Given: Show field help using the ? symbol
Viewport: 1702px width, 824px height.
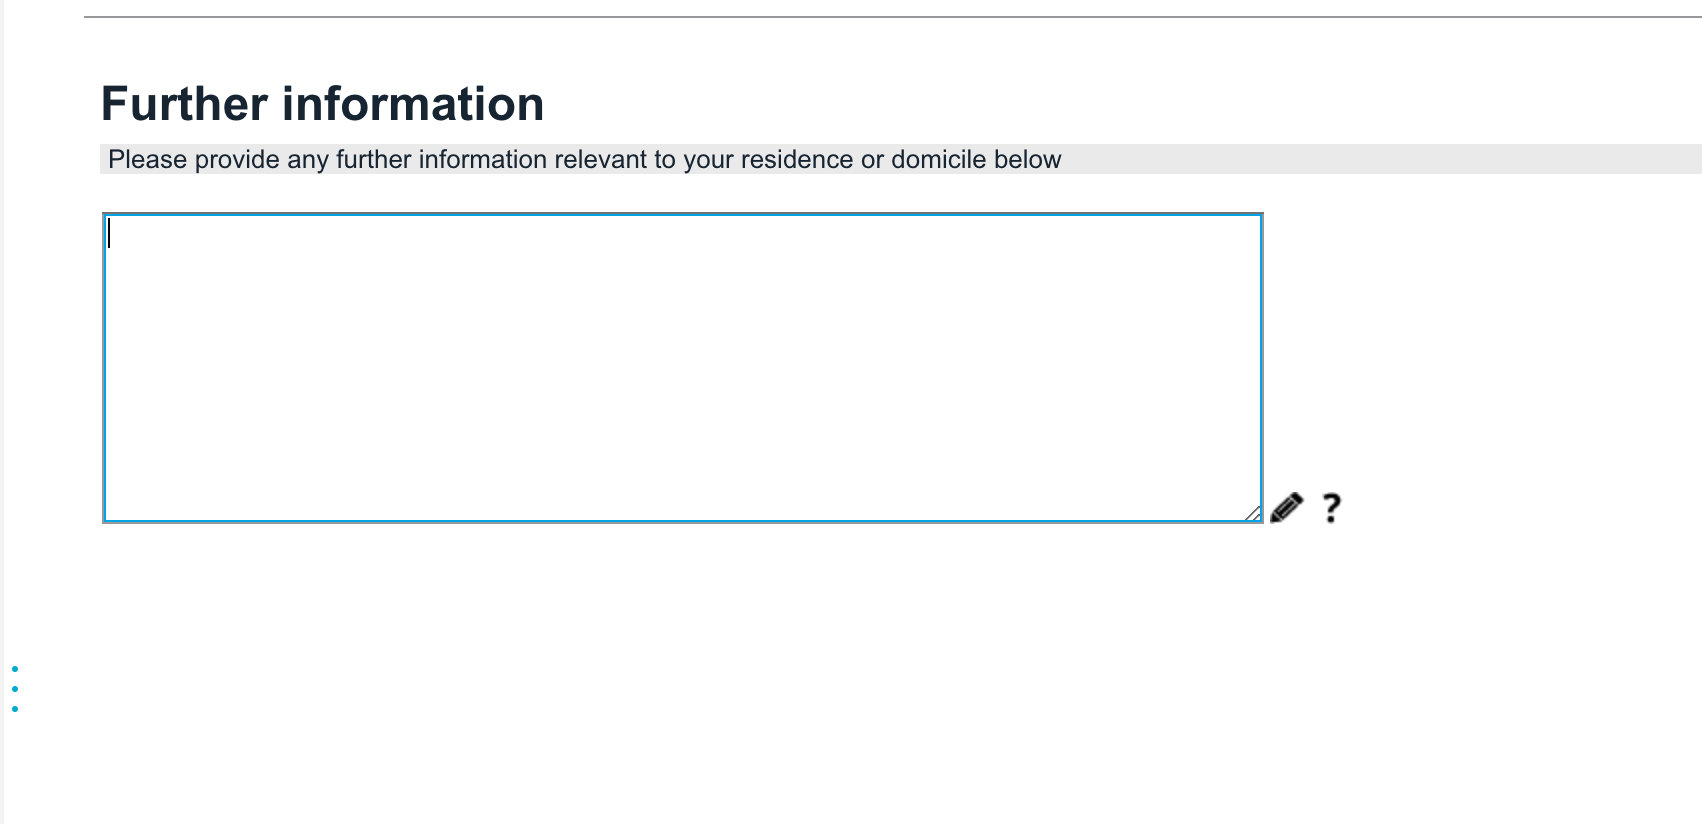Looking at the screenshot, I should [x=1330, y=508].
